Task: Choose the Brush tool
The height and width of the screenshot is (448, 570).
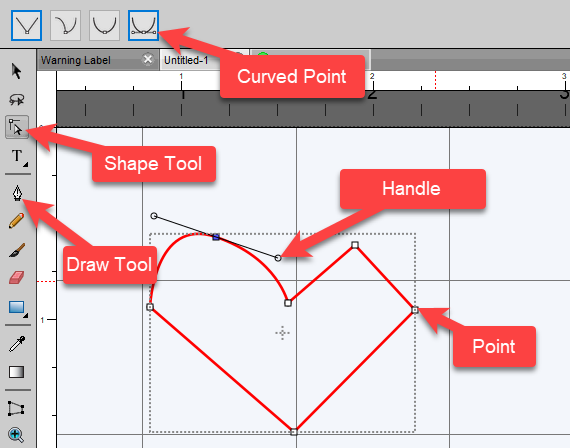Action: tap(17, 250)
